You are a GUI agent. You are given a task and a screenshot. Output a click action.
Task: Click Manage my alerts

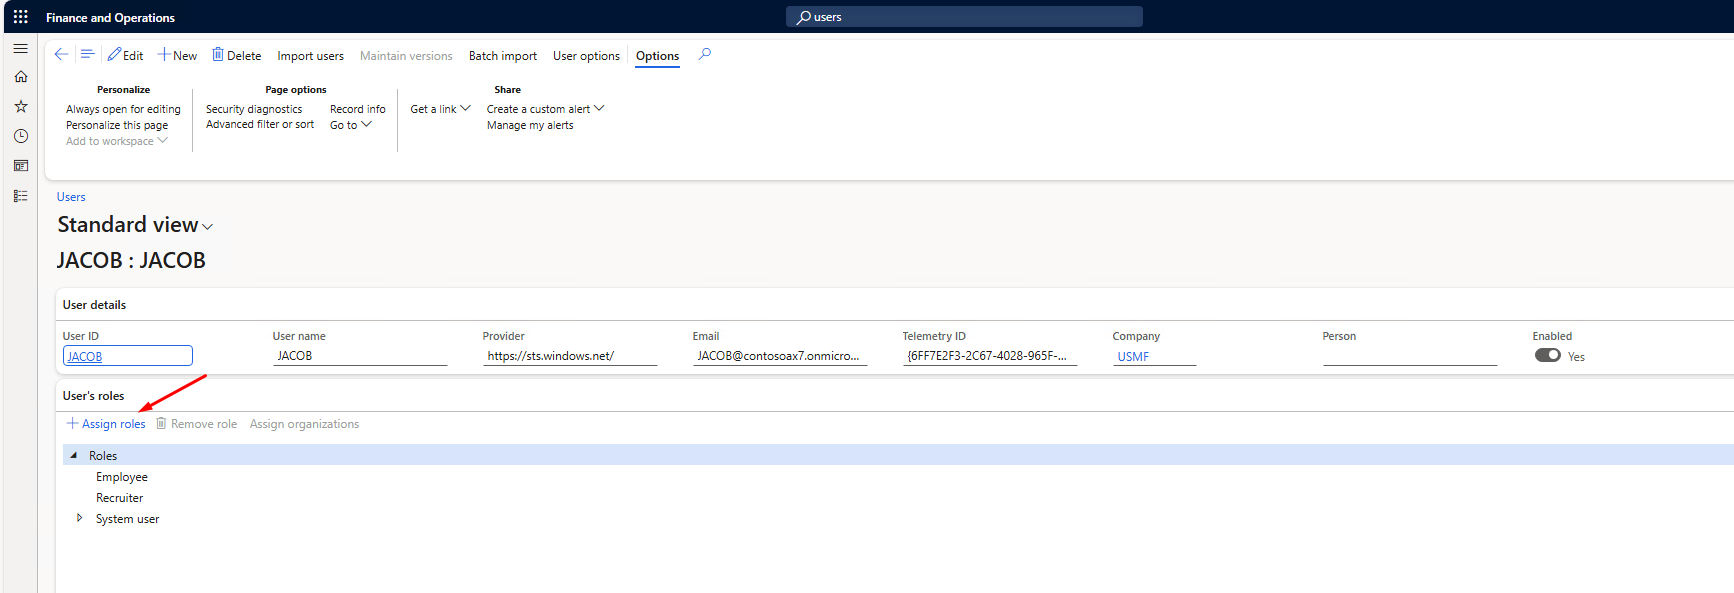tap(530, 126)
